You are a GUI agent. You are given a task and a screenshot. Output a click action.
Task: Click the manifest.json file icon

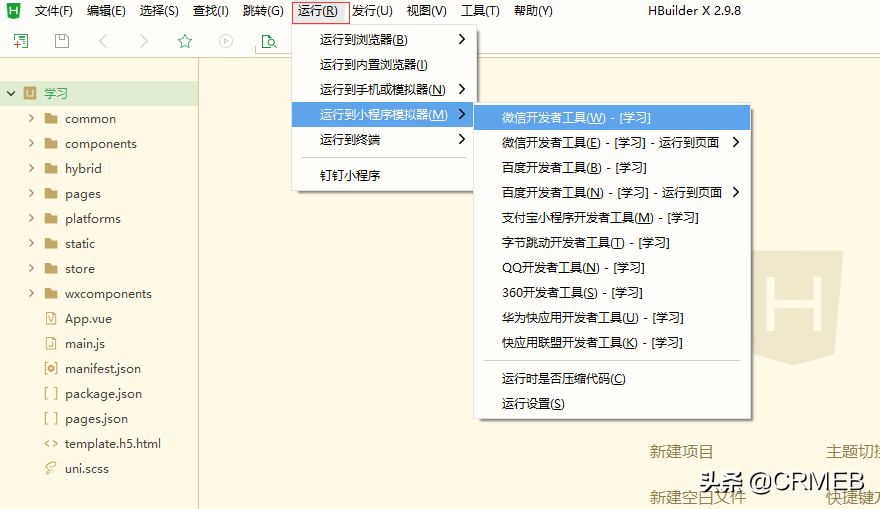pyautogui.click(x=51, y=368)
